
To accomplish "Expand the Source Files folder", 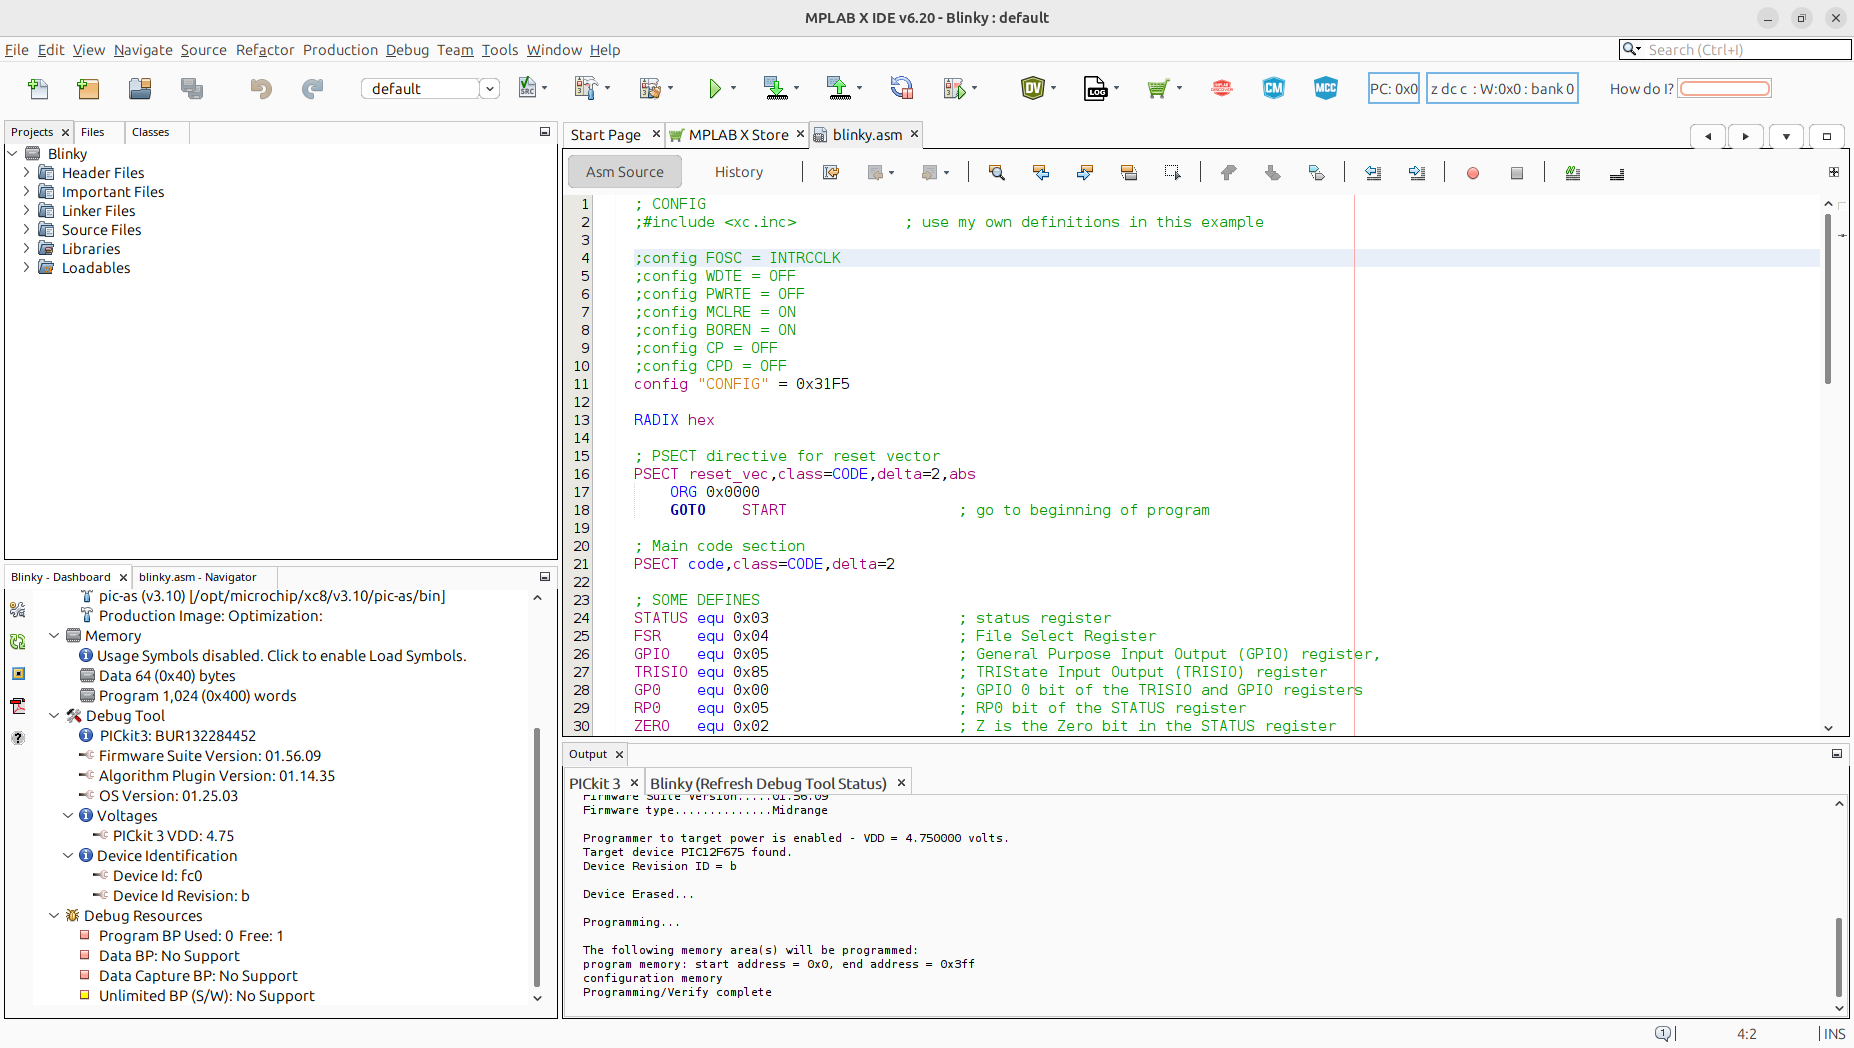I will tap(26, 230).
